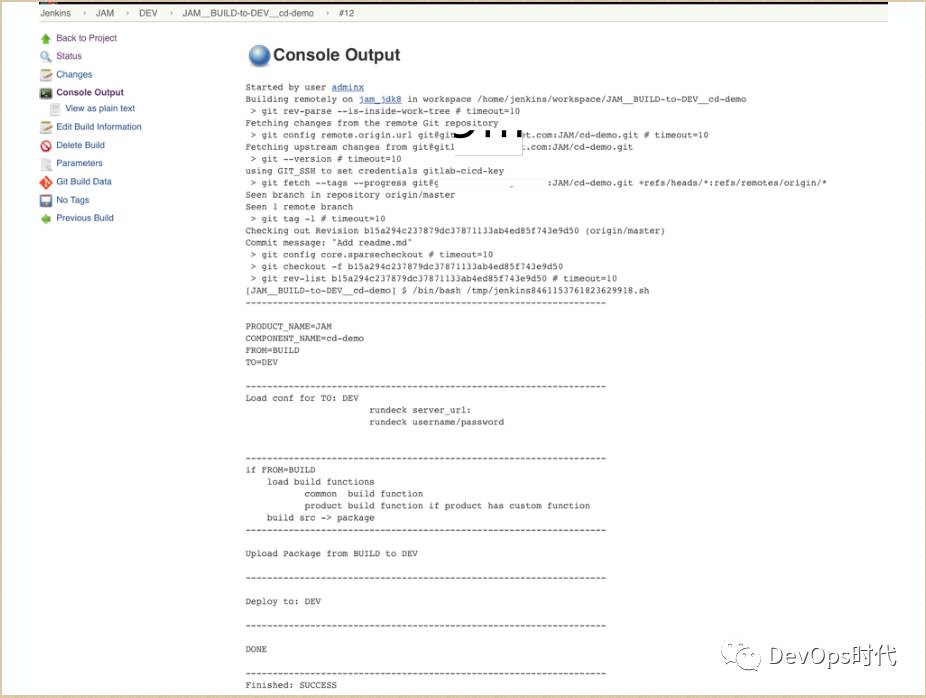This screenshot has width=926, height=698.
Task: Click the Previous Build green arrow icon
Action: pyautogui.click(x=45, y=218)
